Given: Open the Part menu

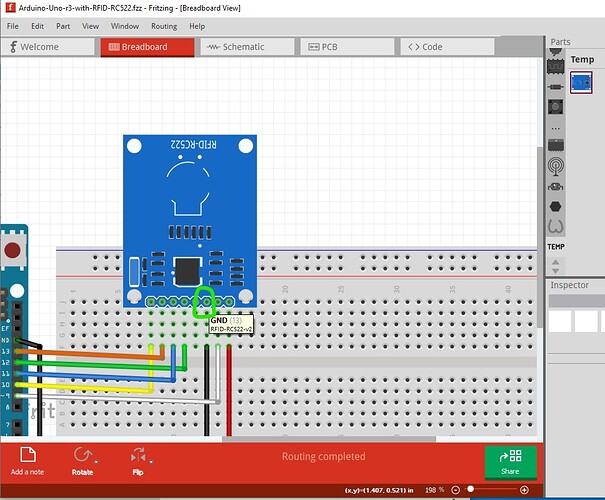Looking at the screenshot, I should [63, 26].
